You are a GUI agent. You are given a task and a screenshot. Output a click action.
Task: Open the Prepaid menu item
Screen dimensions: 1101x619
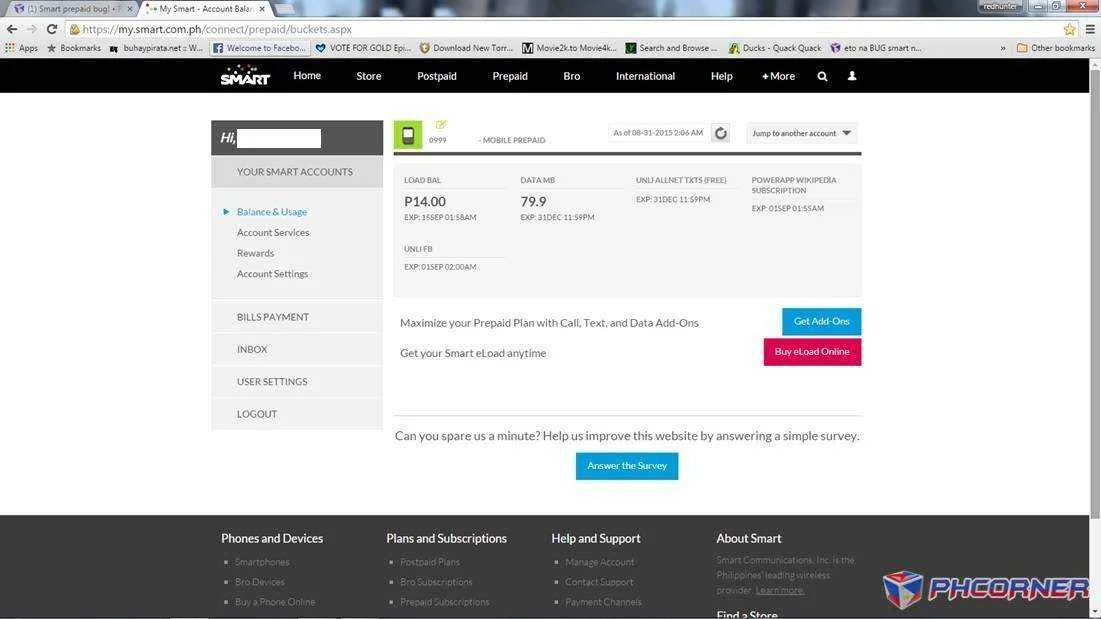tap(510, 76)
